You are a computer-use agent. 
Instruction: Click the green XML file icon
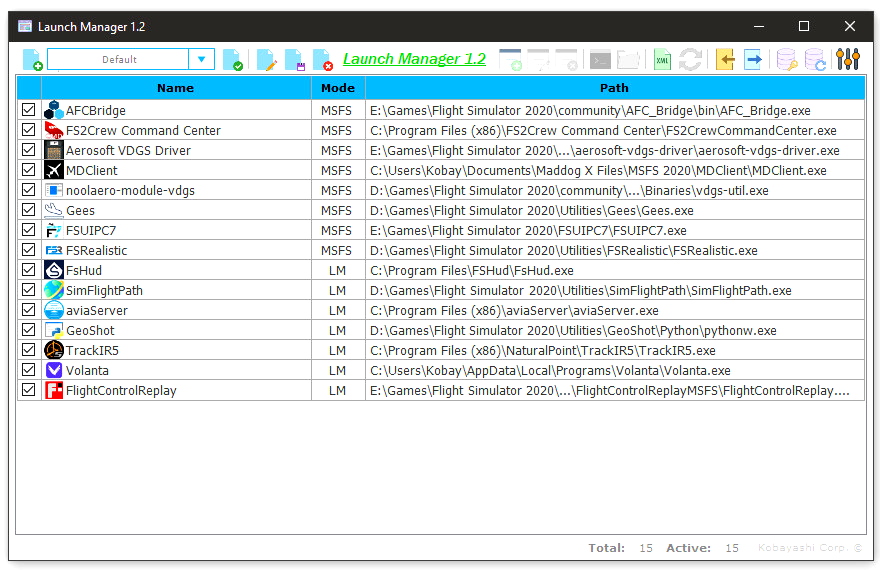[662, 59]
